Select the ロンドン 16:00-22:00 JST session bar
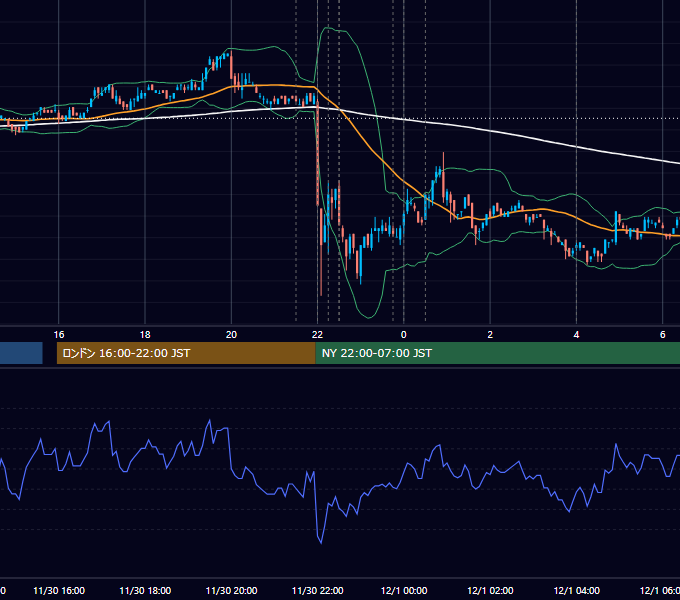 point(186,353)
